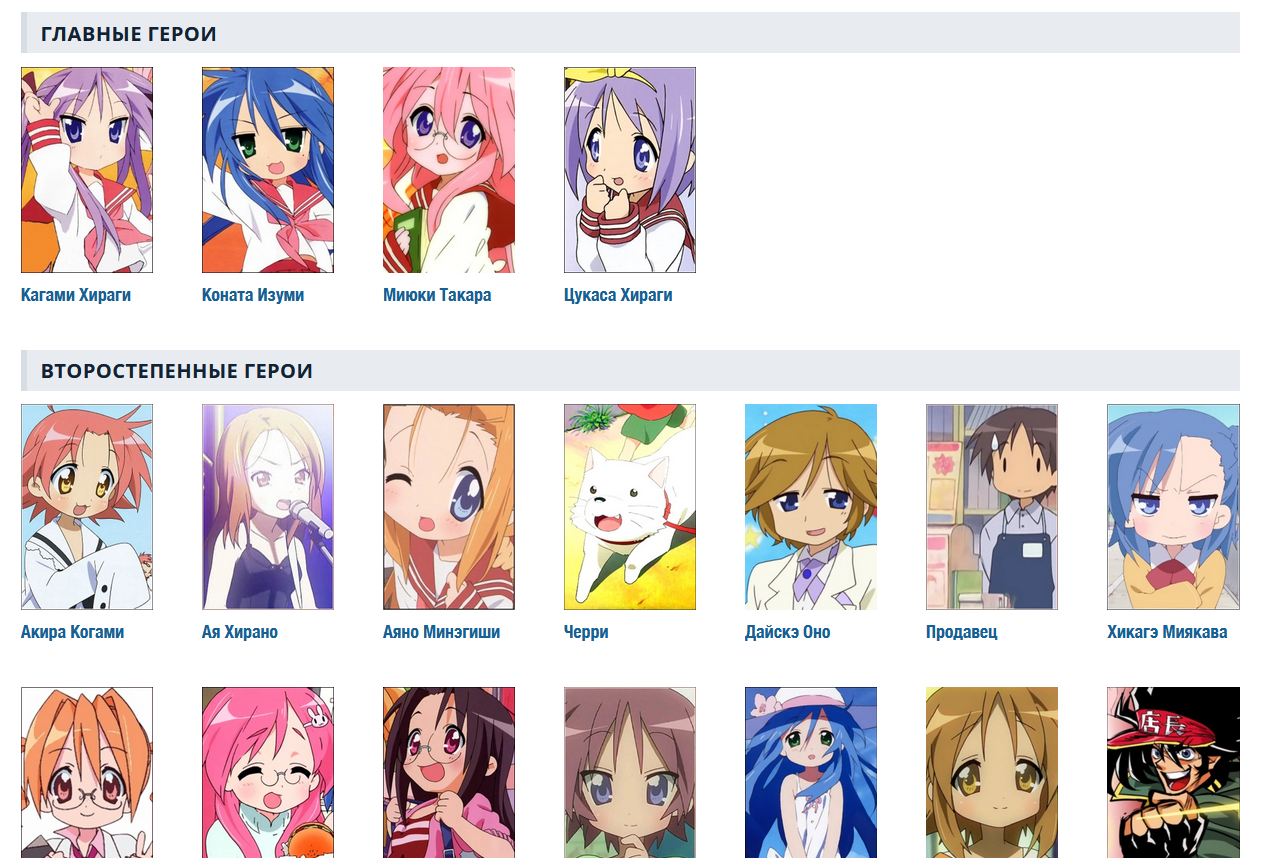Click the Дайскэ Оно name link
Viewport: 1271px width, 858px height.
click(x=788, y=632)
